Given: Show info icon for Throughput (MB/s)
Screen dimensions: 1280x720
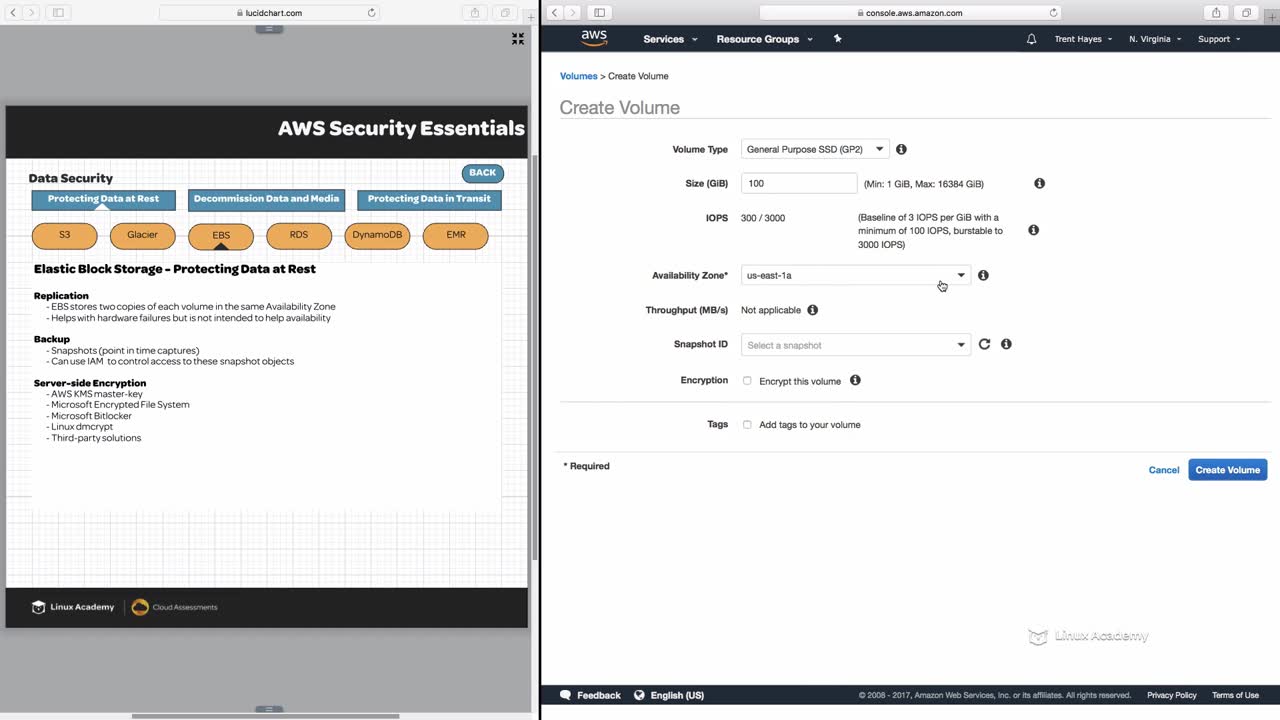Looking at the screenshot, I should tap(813, 310).
